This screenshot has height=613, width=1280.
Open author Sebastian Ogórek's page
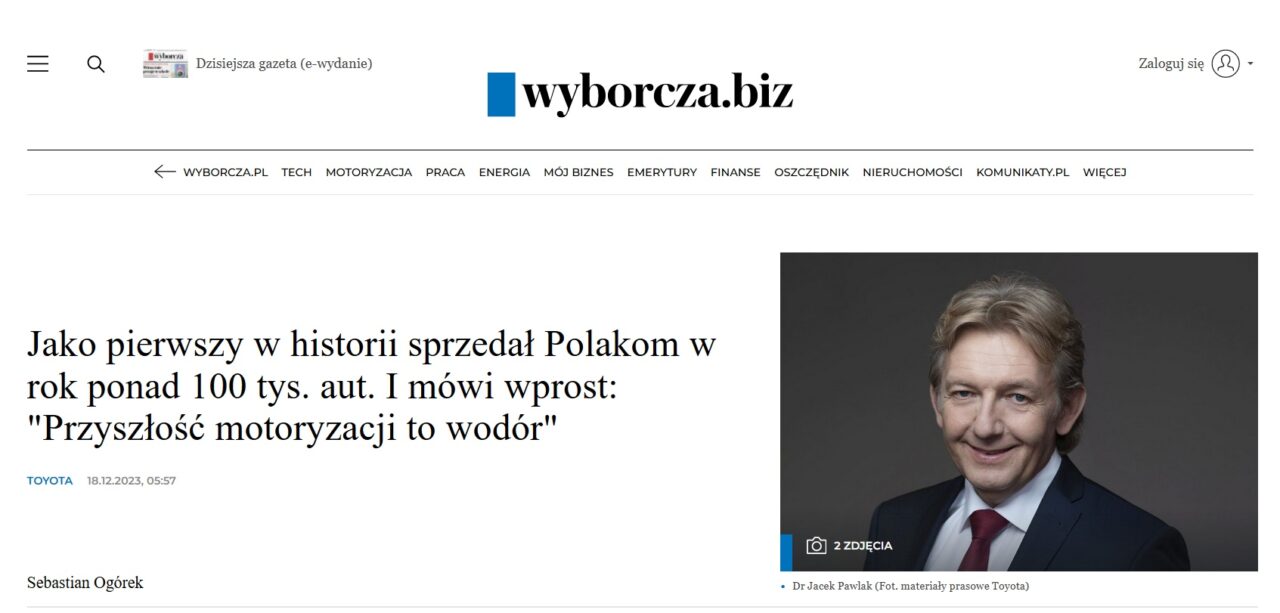click(85, 582)
